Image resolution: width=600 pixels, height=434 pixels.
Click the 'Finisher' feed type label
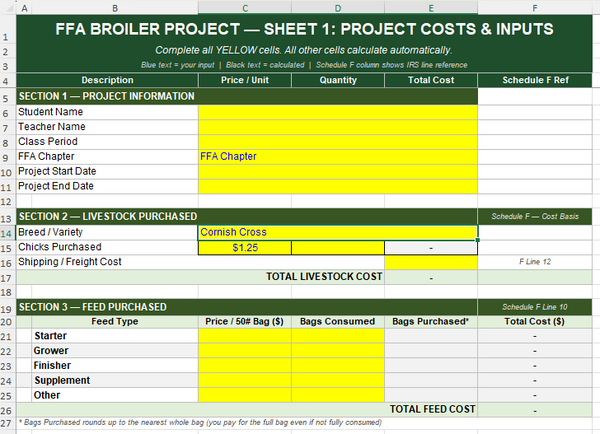52,365
